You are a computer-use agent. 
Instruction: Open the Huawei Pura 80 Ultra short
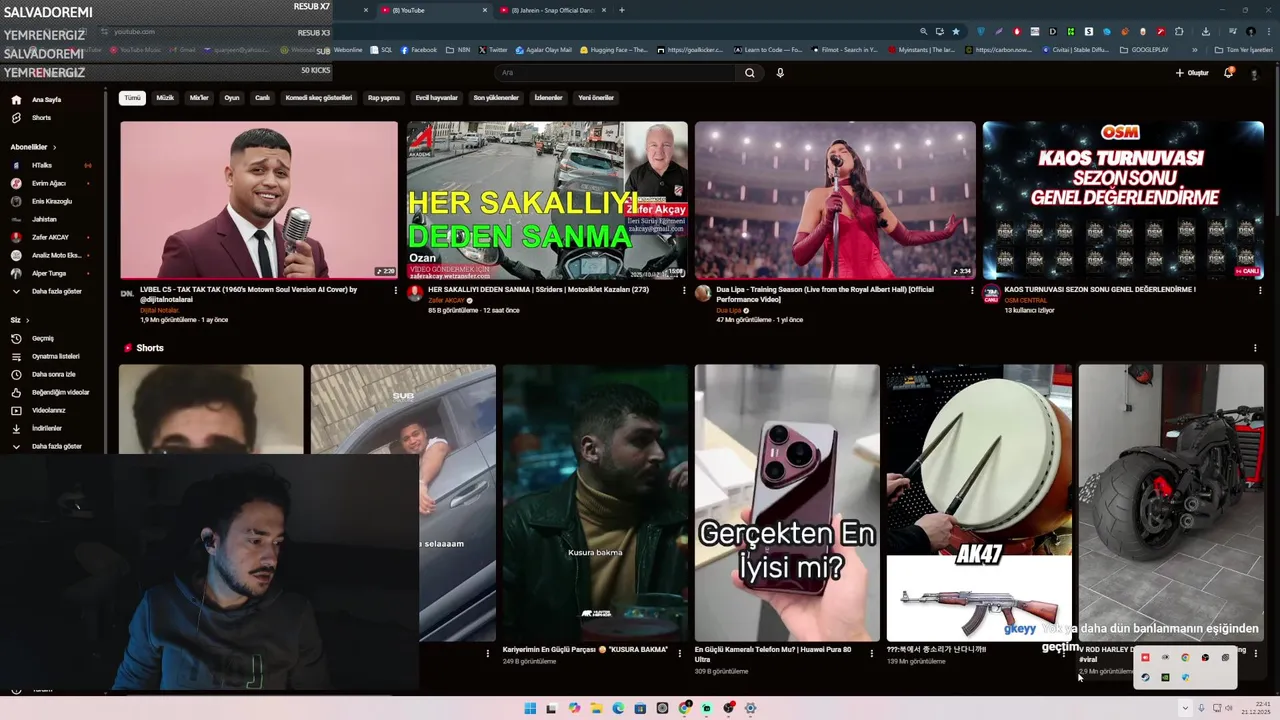tap(787, 503)
